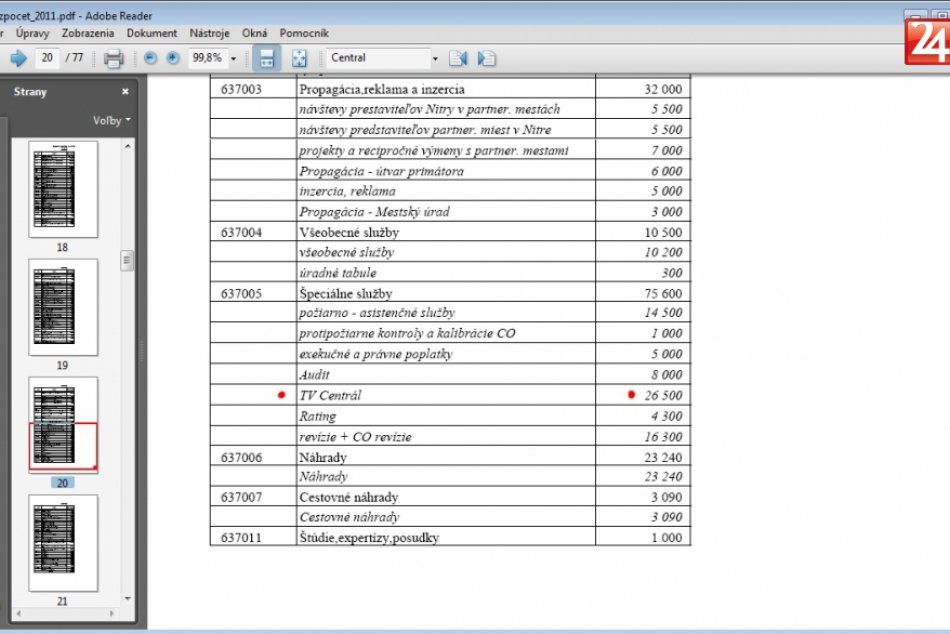The height and width of the screenshot is (634, 950).
Task: Click the zoom in plus button
Action: [x=173, y=58]
